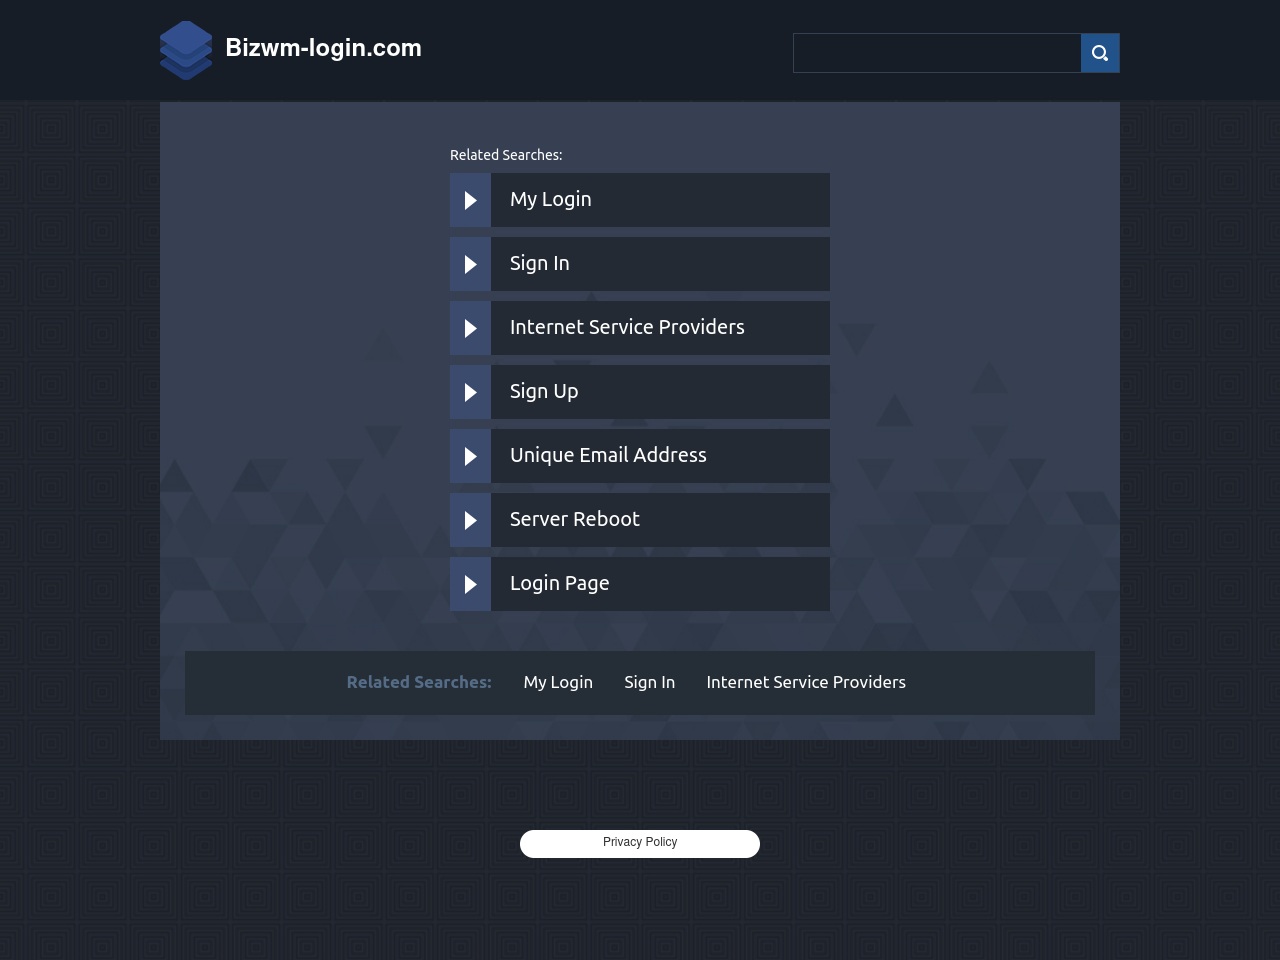Click the Bizwm-login.com stacked layers logo
1280x960 pixels.
(x=186, y=50)
